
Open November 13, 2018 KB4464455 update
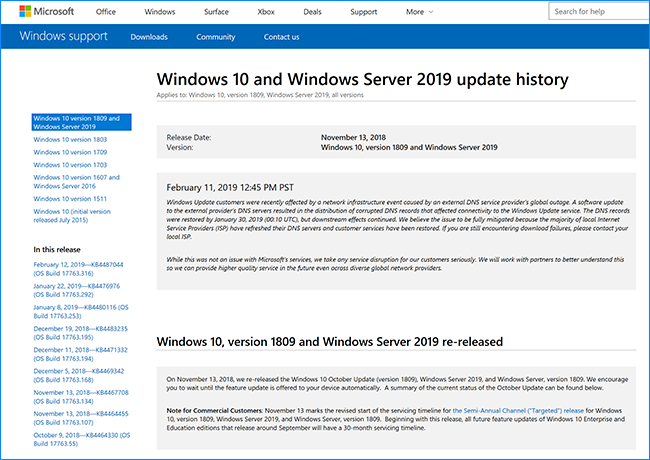[x=81, y=418]
